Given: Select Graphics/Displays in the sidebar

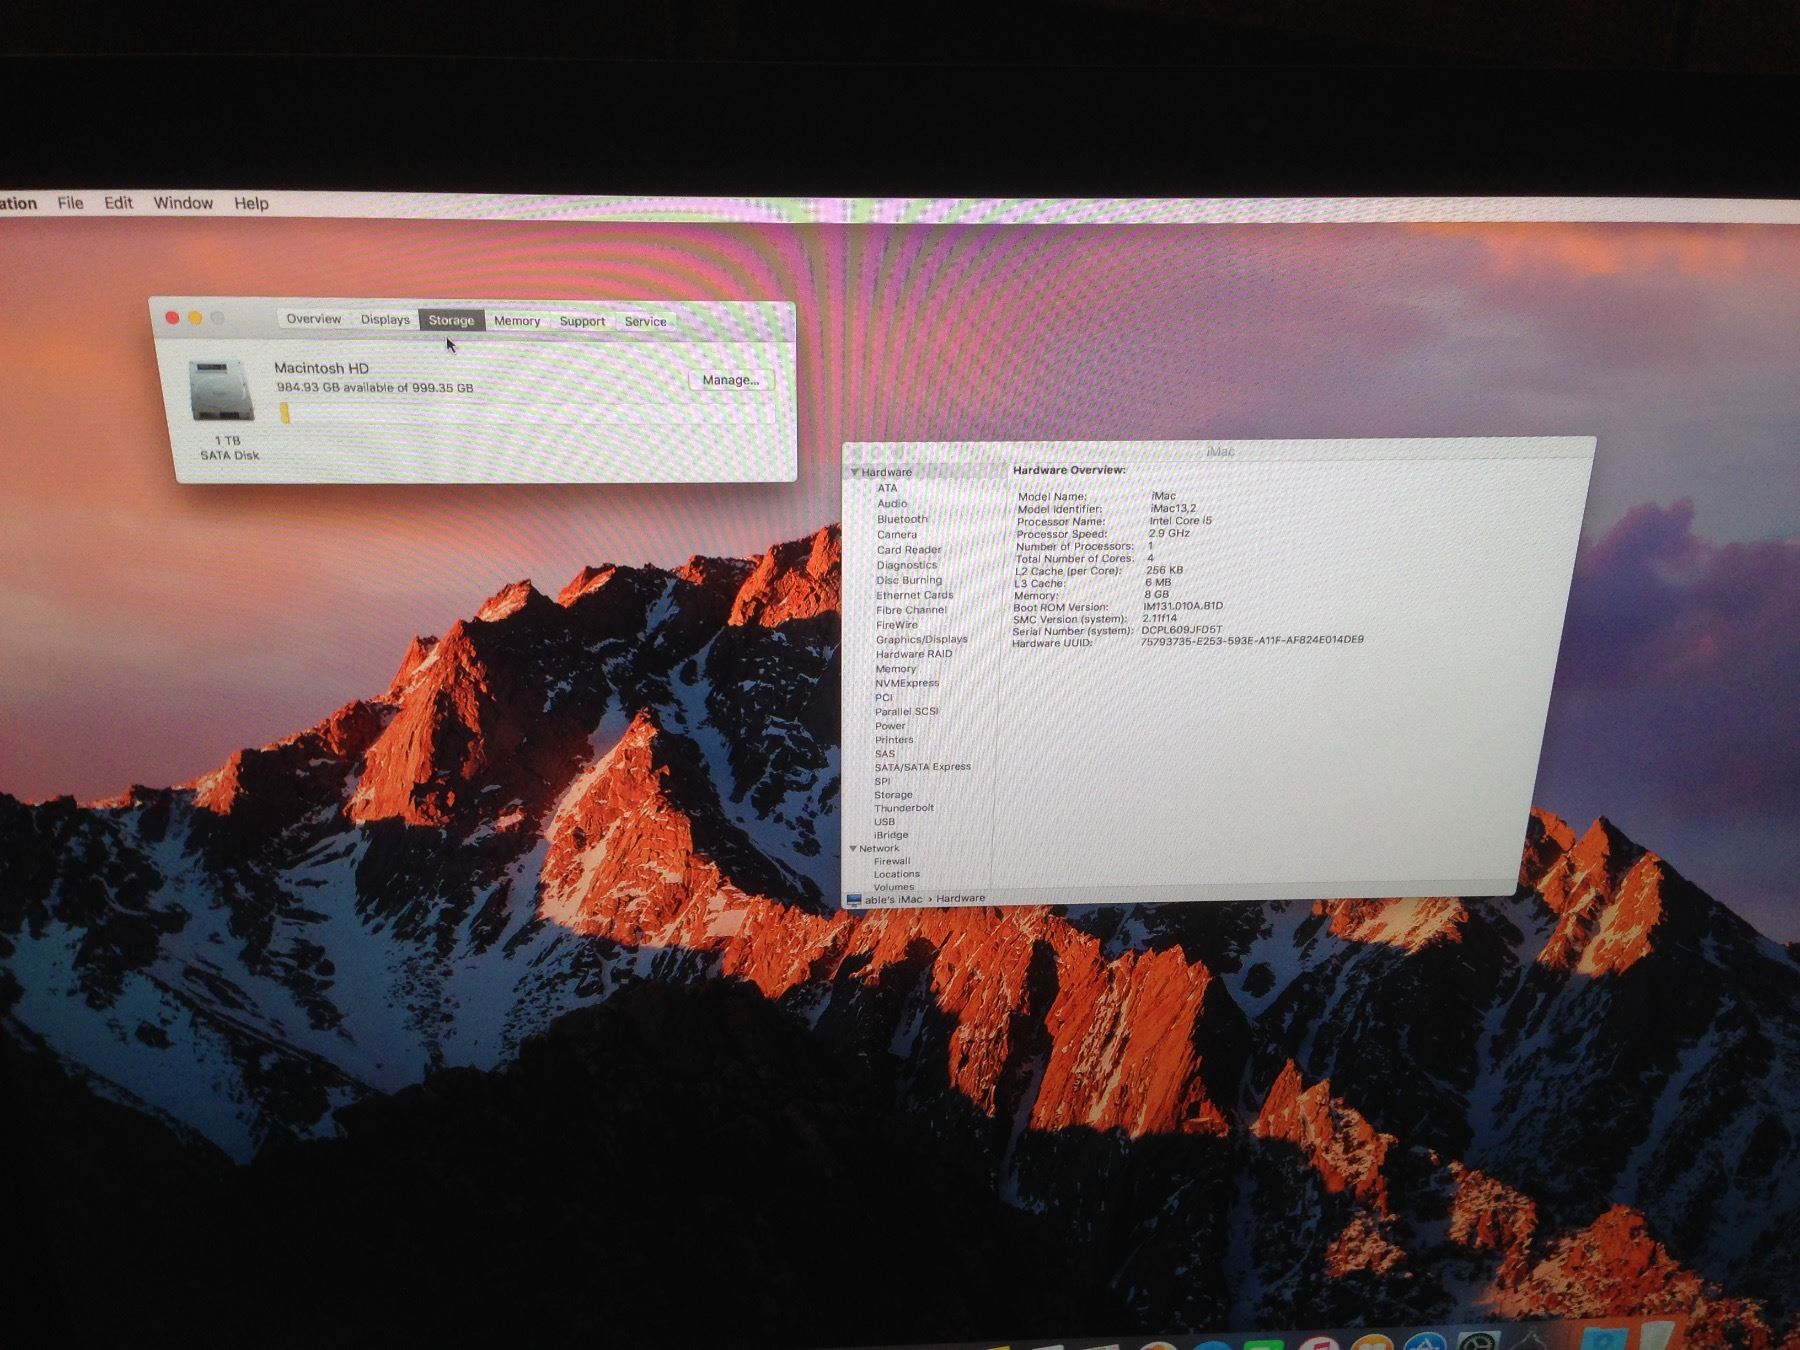Looking at the screenshot, I should click(x=921, y=639).
